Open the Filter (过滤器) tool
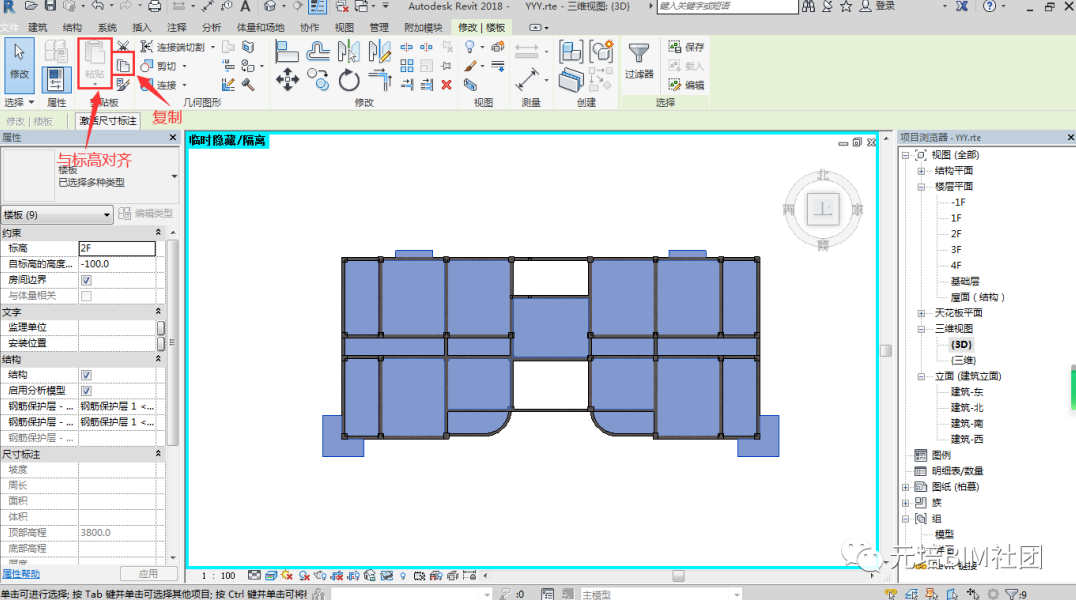The height and width of the screenshot is (600, 1076). 638,61
